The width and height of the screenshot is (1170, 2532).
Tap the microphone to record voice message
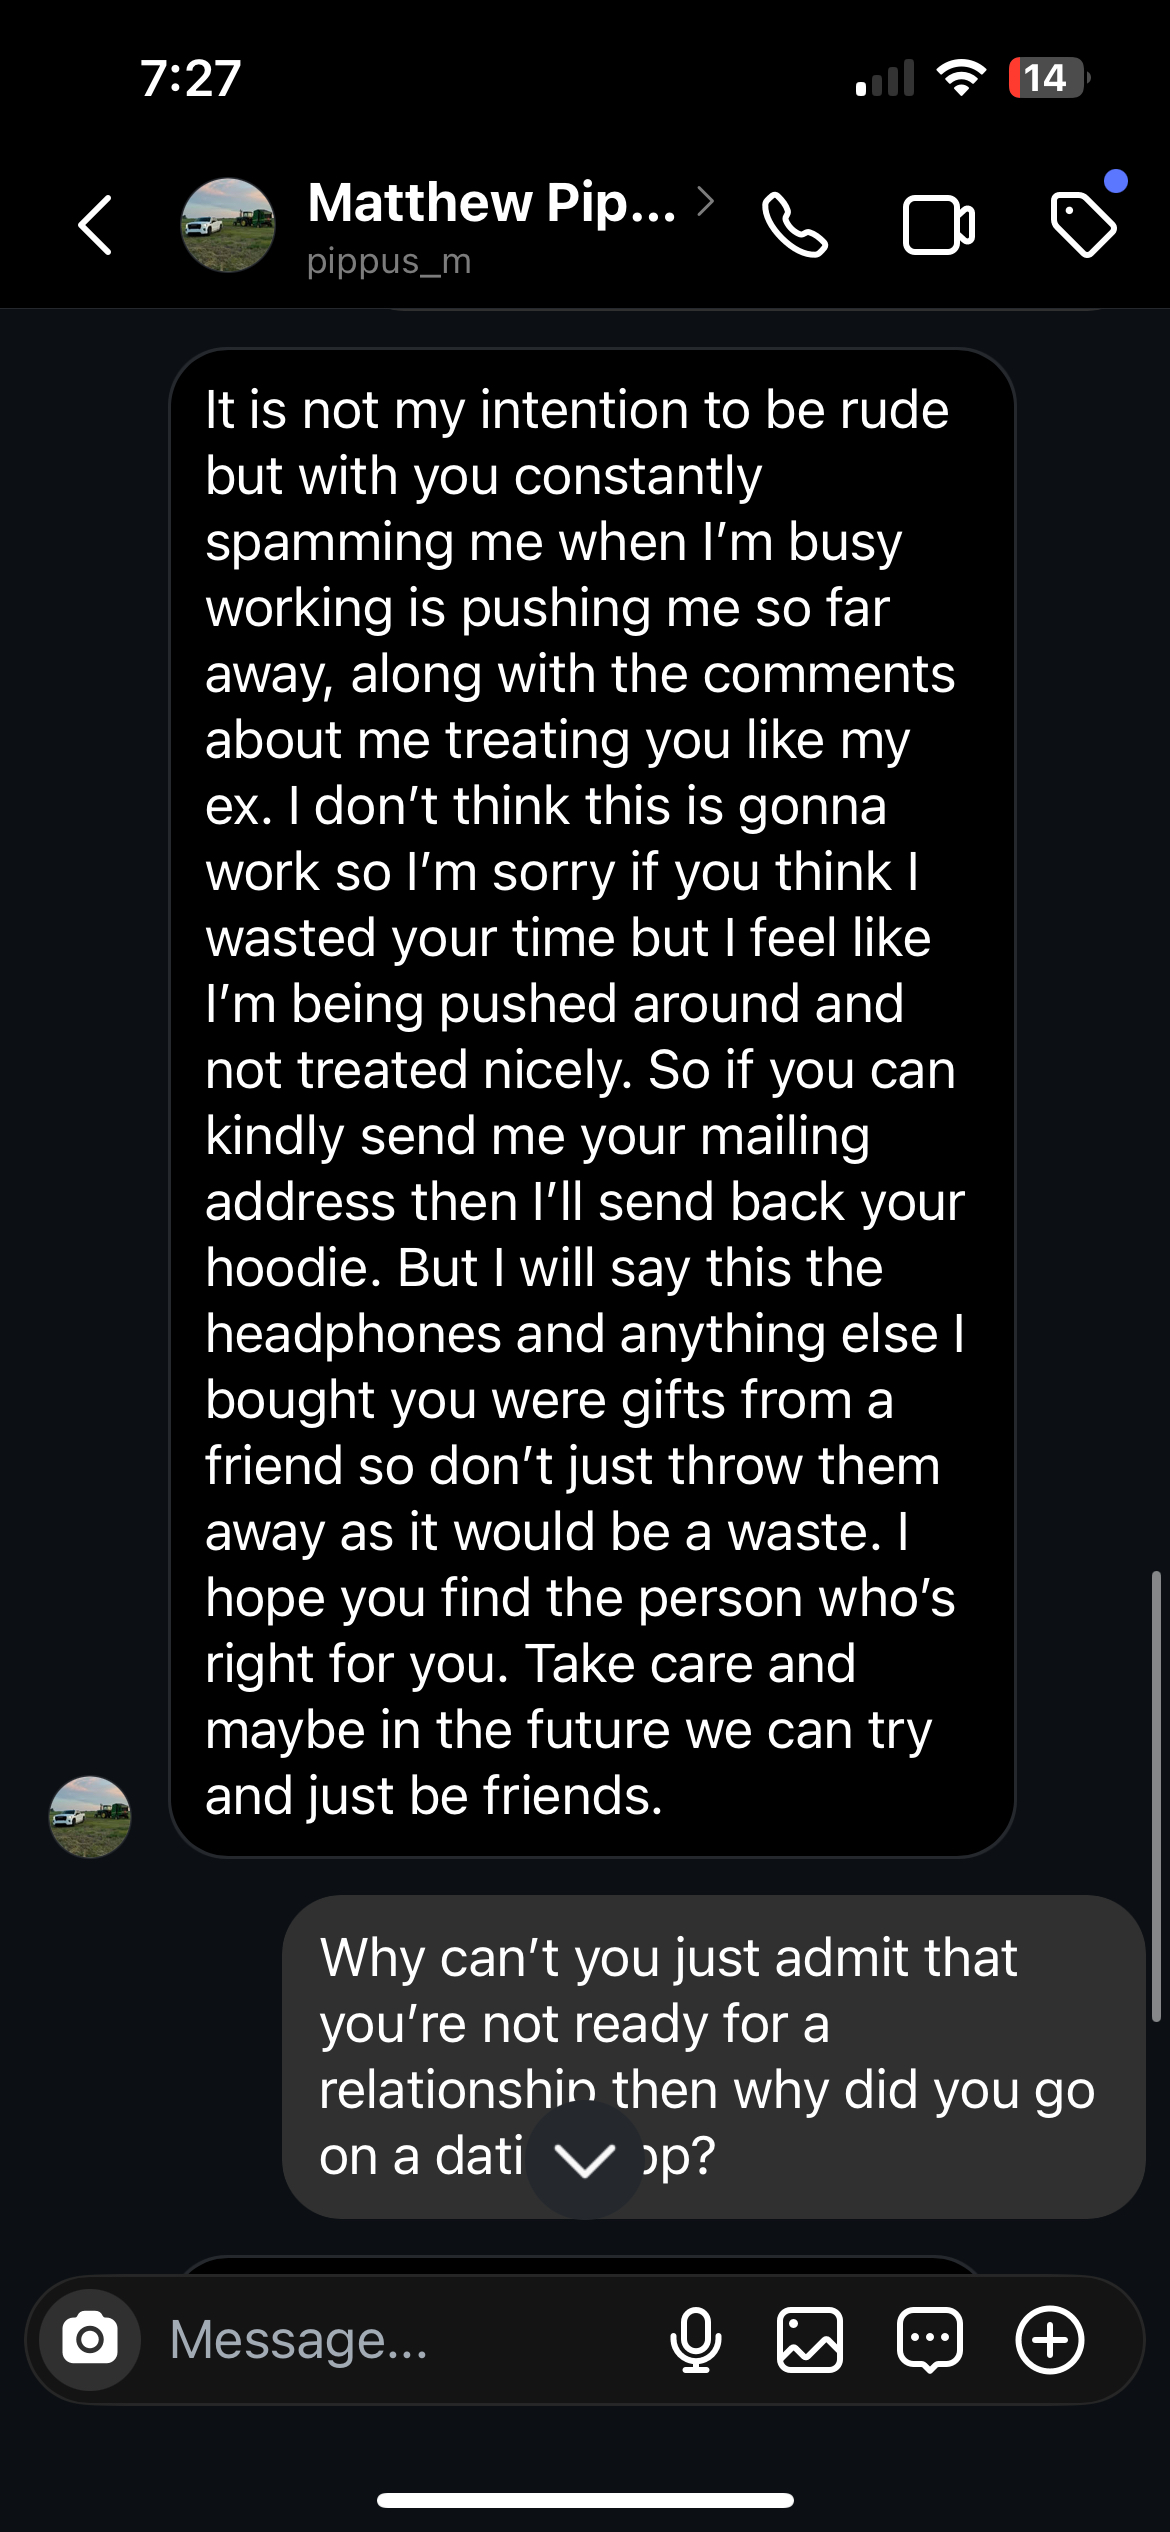[x=695, y=2339]
